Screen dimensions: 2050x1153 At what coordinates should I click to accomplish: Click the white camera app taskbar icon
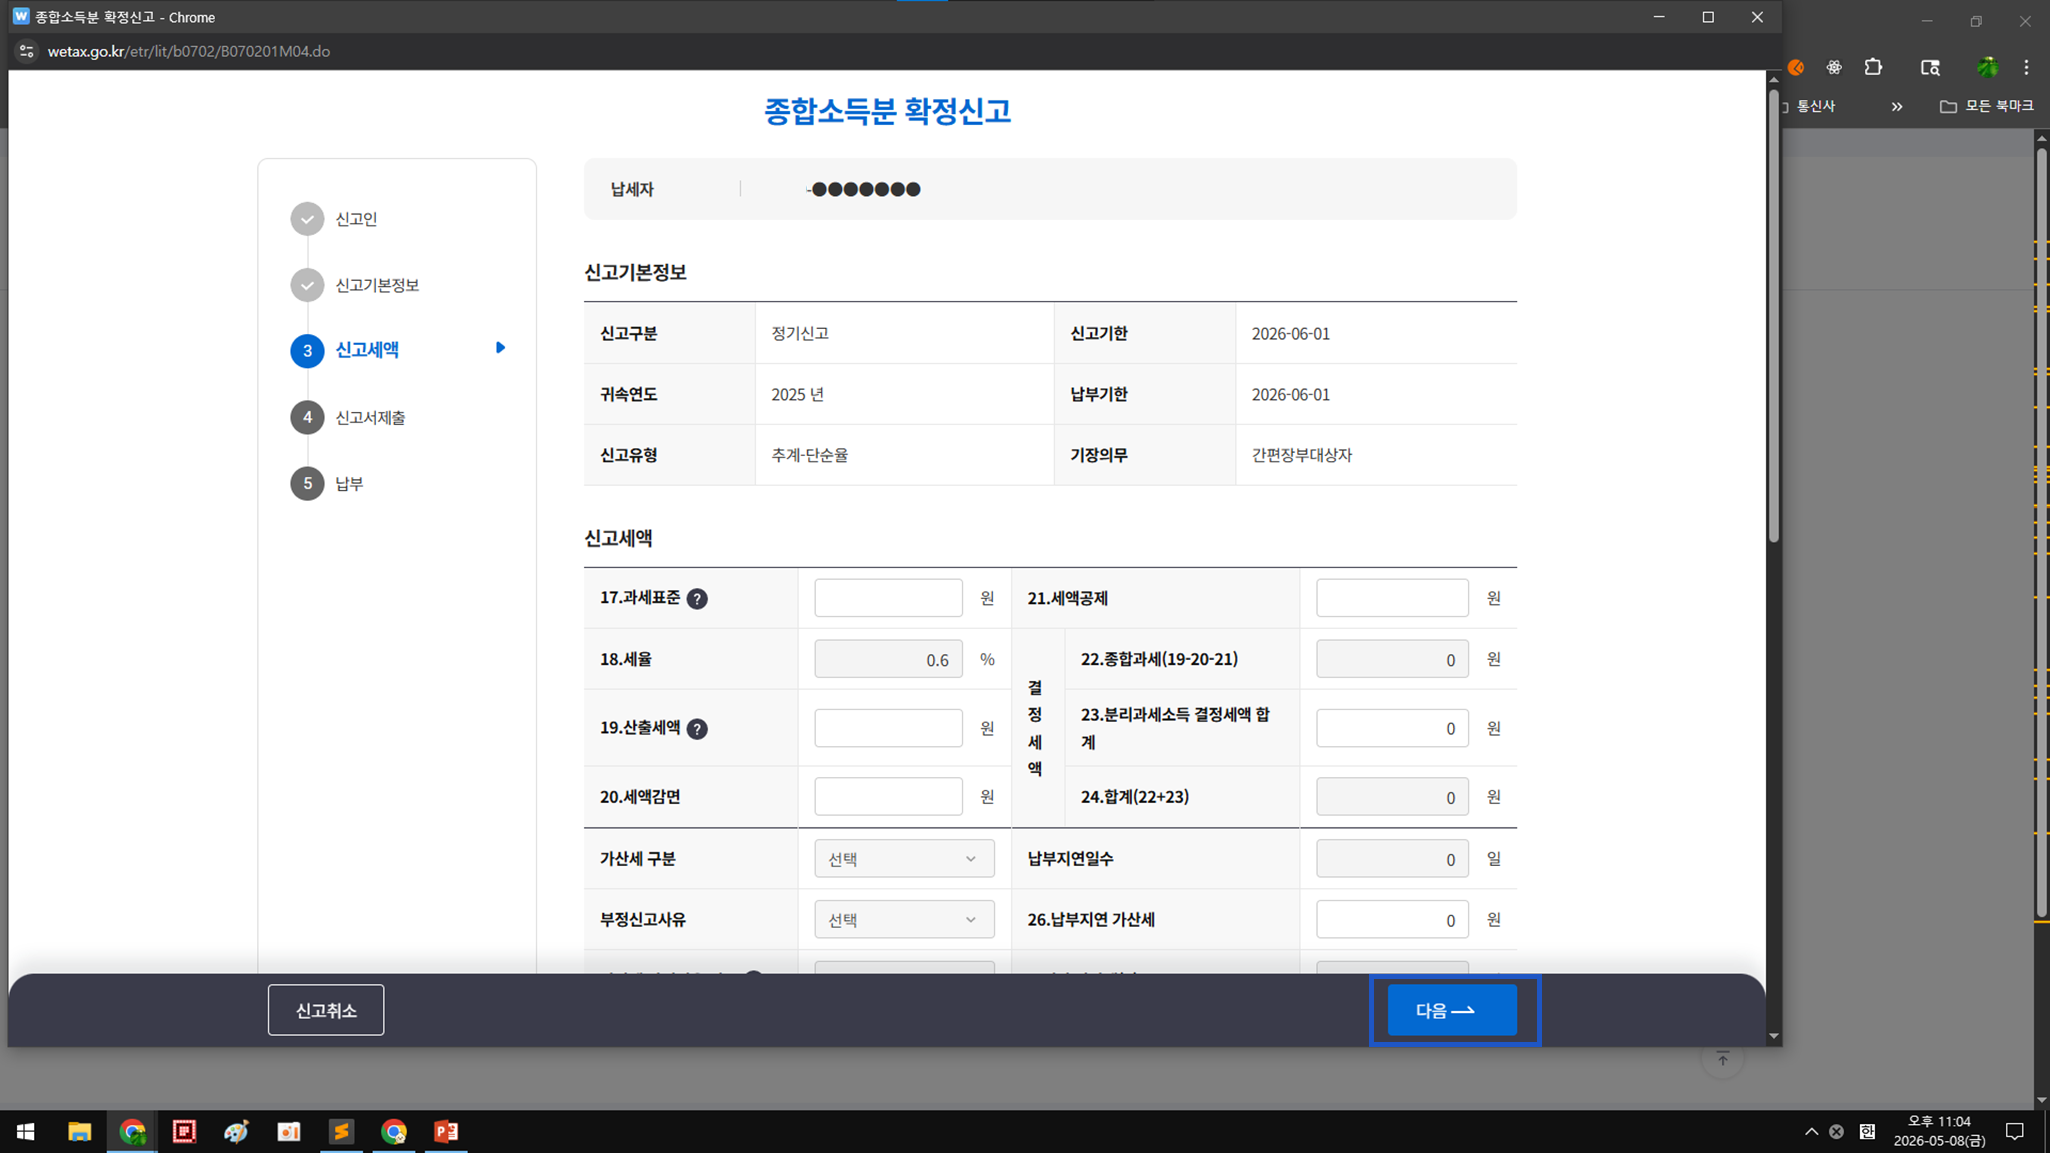click(x=289, y=1131)
